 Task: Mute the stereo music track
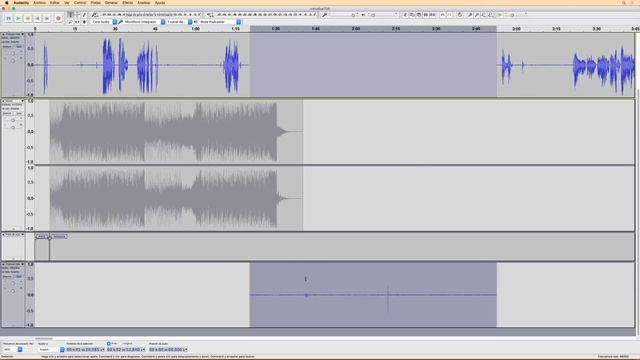7,113
